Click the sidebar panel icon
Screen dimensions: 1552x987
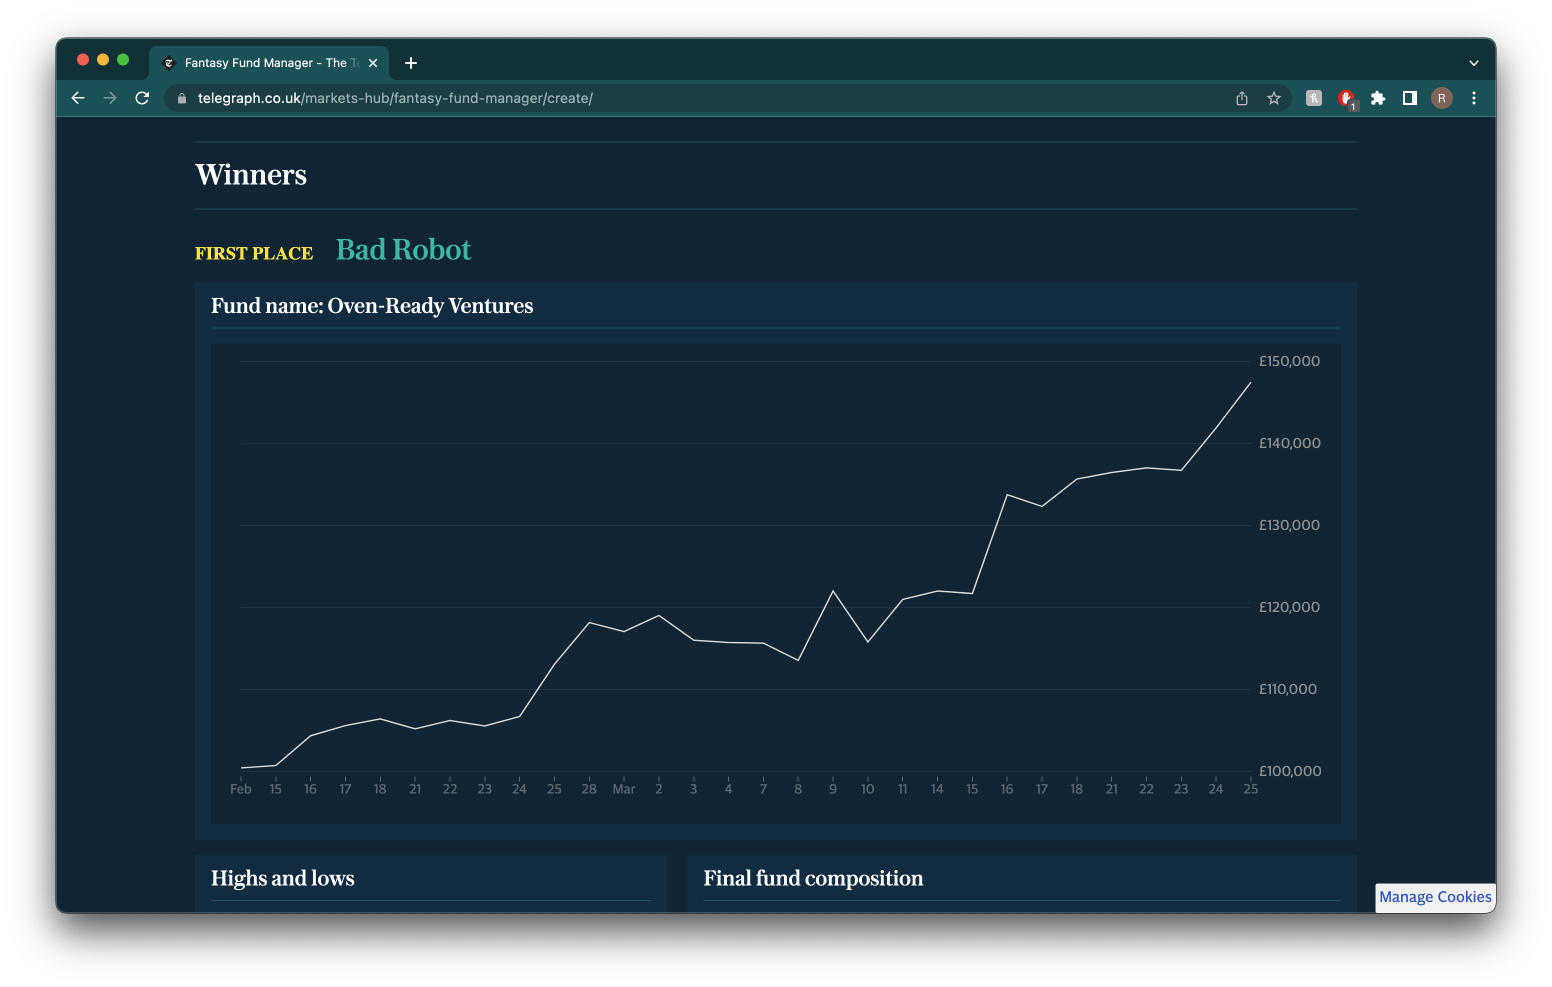click(x=1410, y=98)
